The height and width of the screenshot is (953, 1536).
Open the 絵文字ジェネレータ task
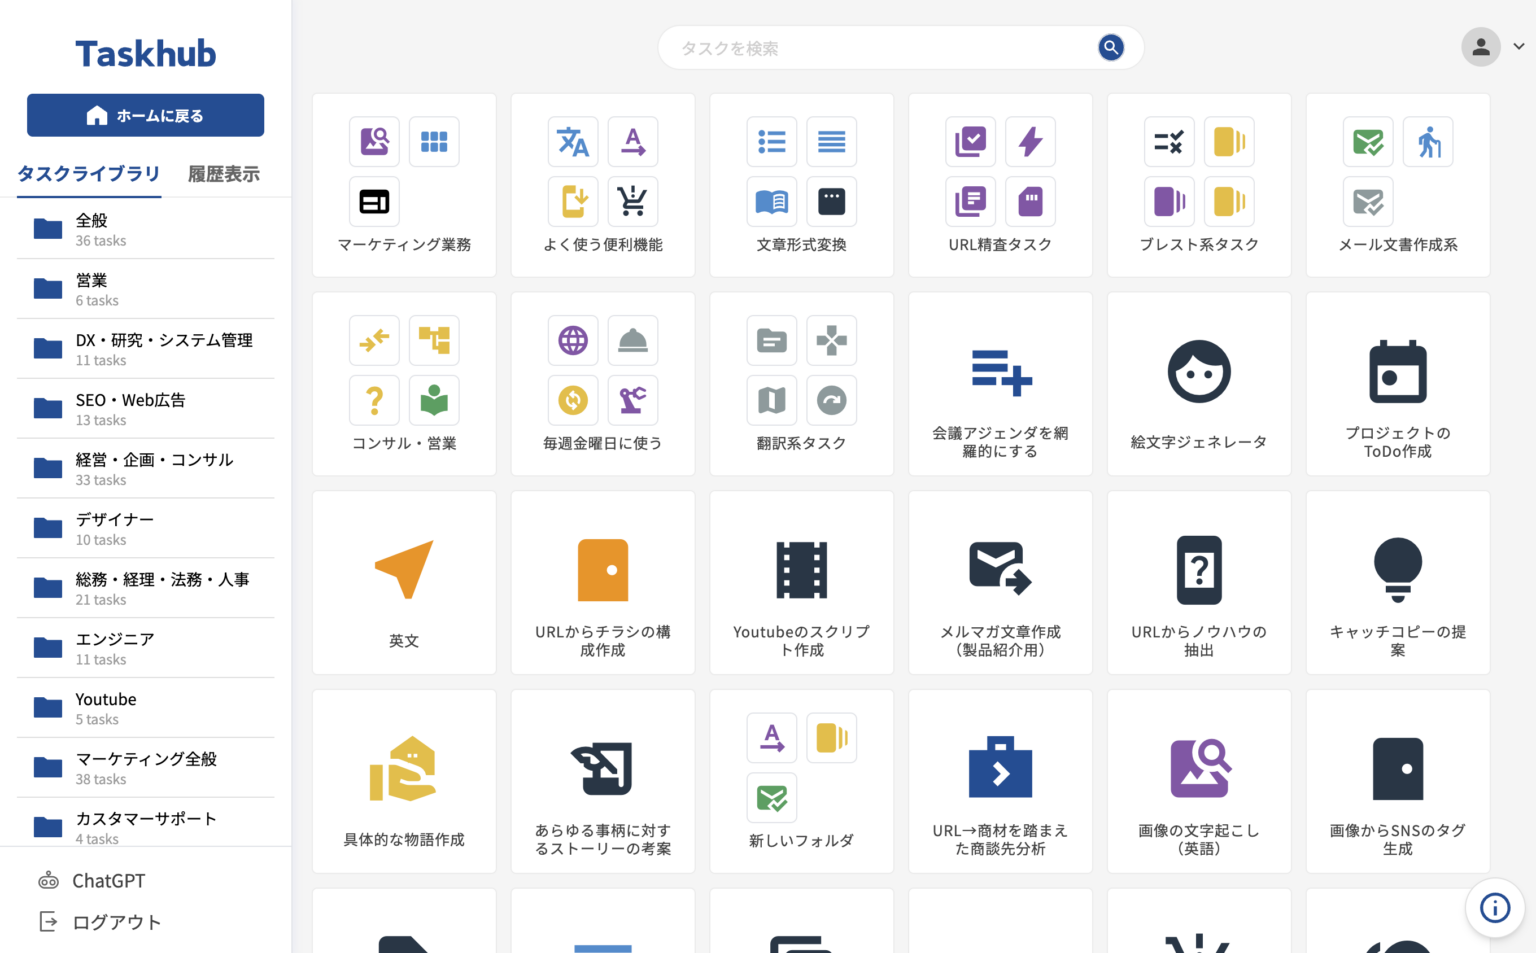[x=1199, y=383]
